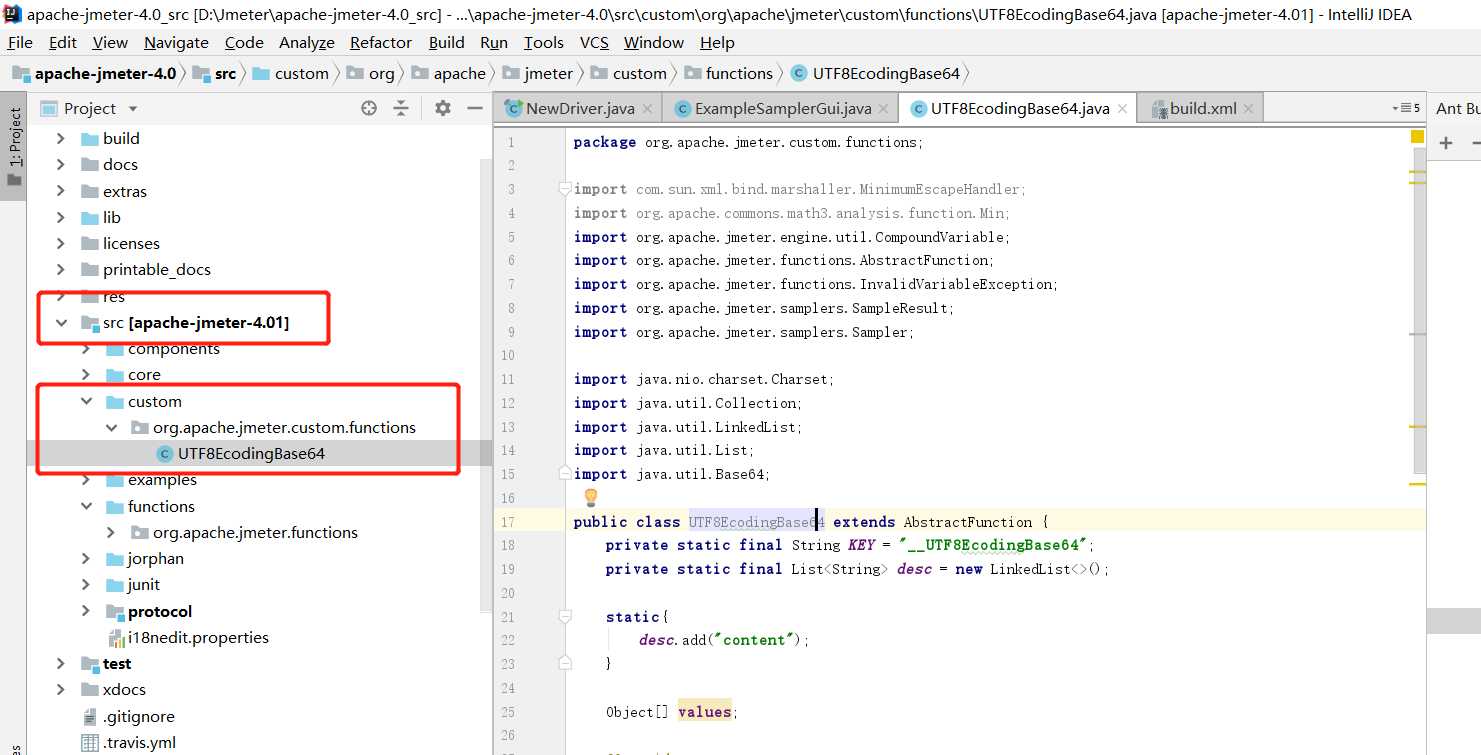Image resolution: width=1481 pixels, height=755 pixels.
Task: Open the Navigate menu
Action: (x=176, y=42)
